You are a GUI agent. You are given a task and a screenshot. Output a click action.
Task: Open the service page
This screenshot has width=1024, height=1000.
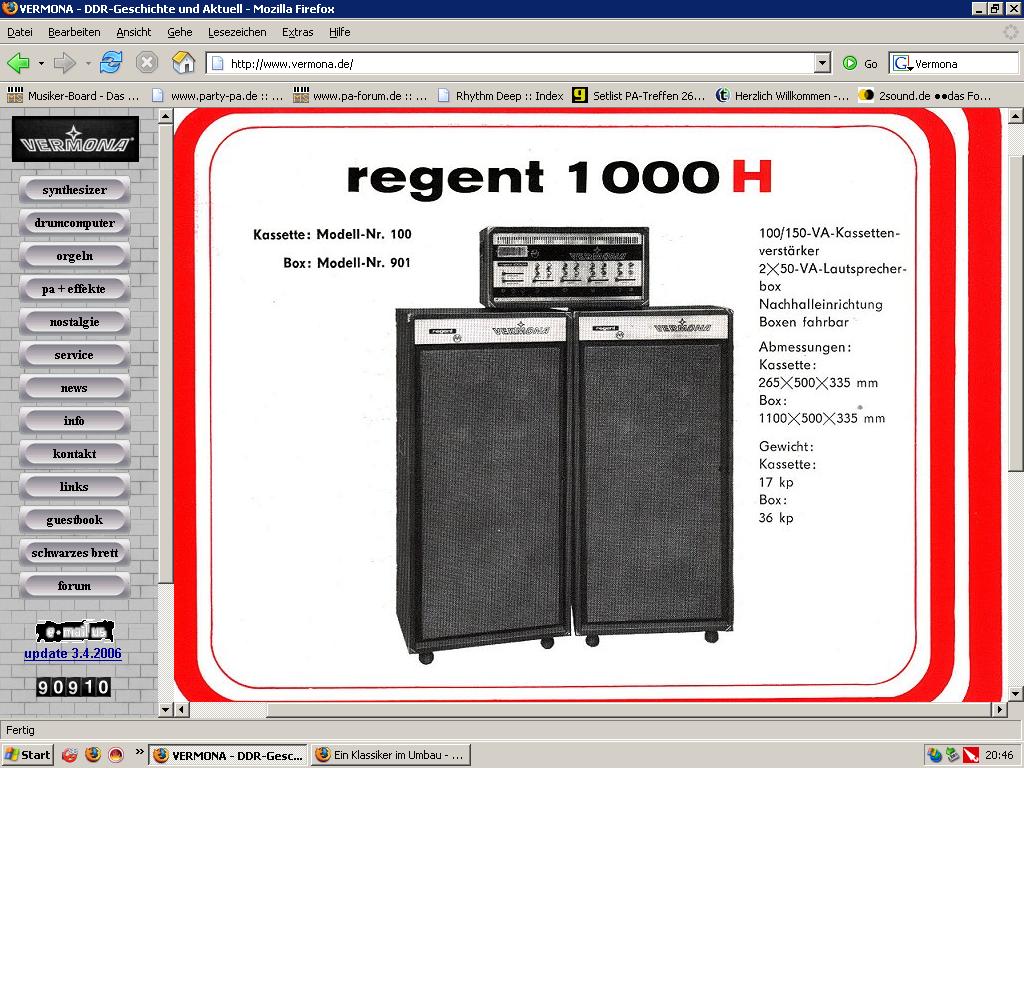(x=74, y=355)
